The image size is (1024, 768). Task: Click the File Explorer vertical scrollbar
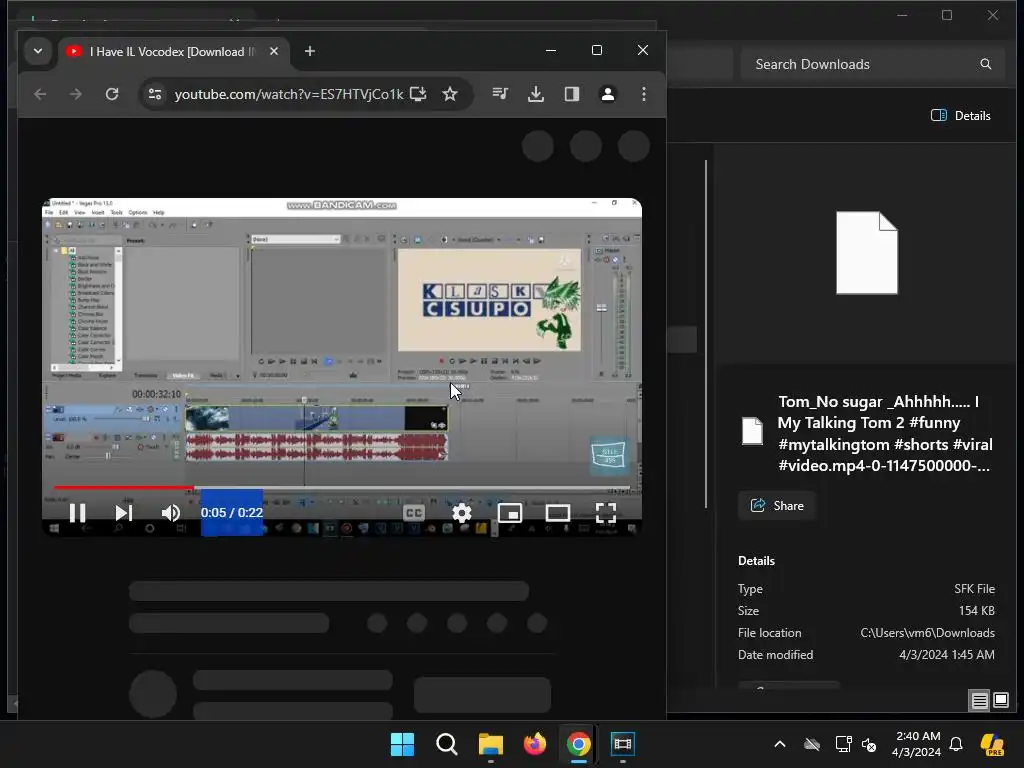[x=706, y=333]
